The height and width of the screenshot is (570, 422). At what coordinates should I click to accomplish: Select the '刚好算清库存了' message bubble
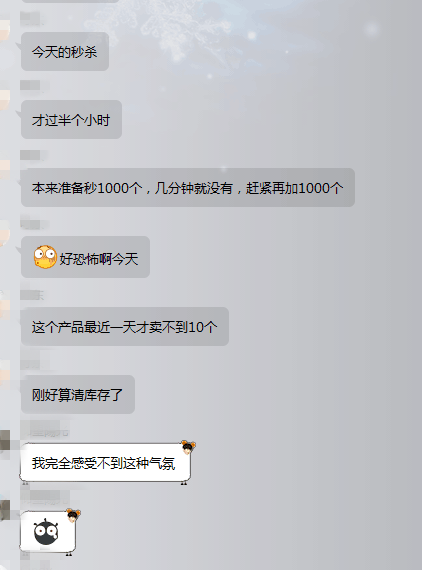pos(78,394)
